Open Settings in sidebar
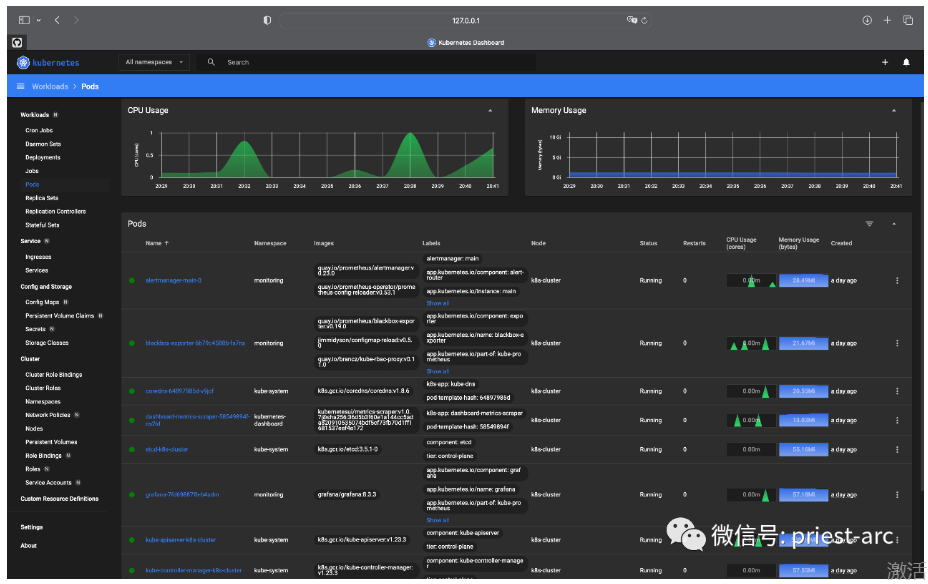The image size is (928, 584). point(32,527)
